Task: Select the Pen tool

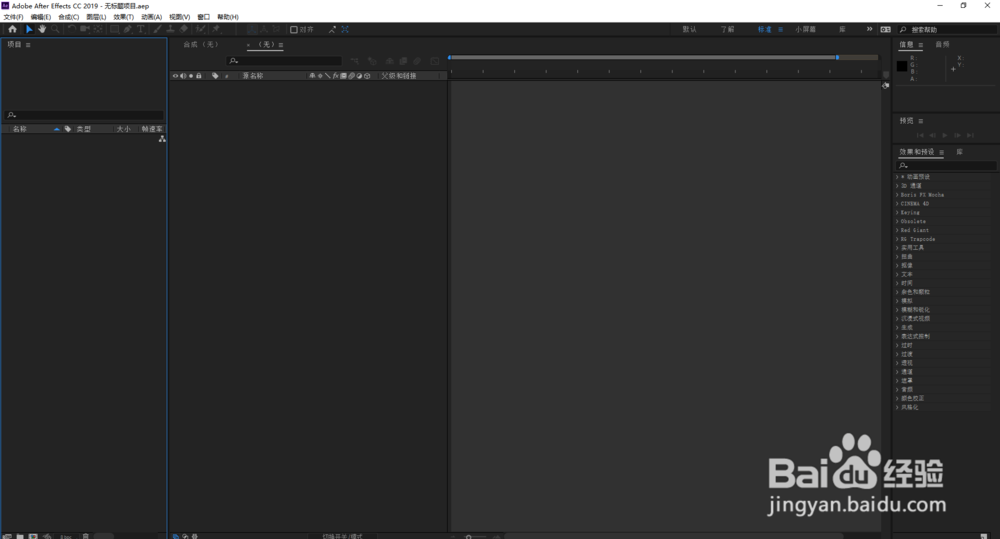Action: (x=128, y=29)
